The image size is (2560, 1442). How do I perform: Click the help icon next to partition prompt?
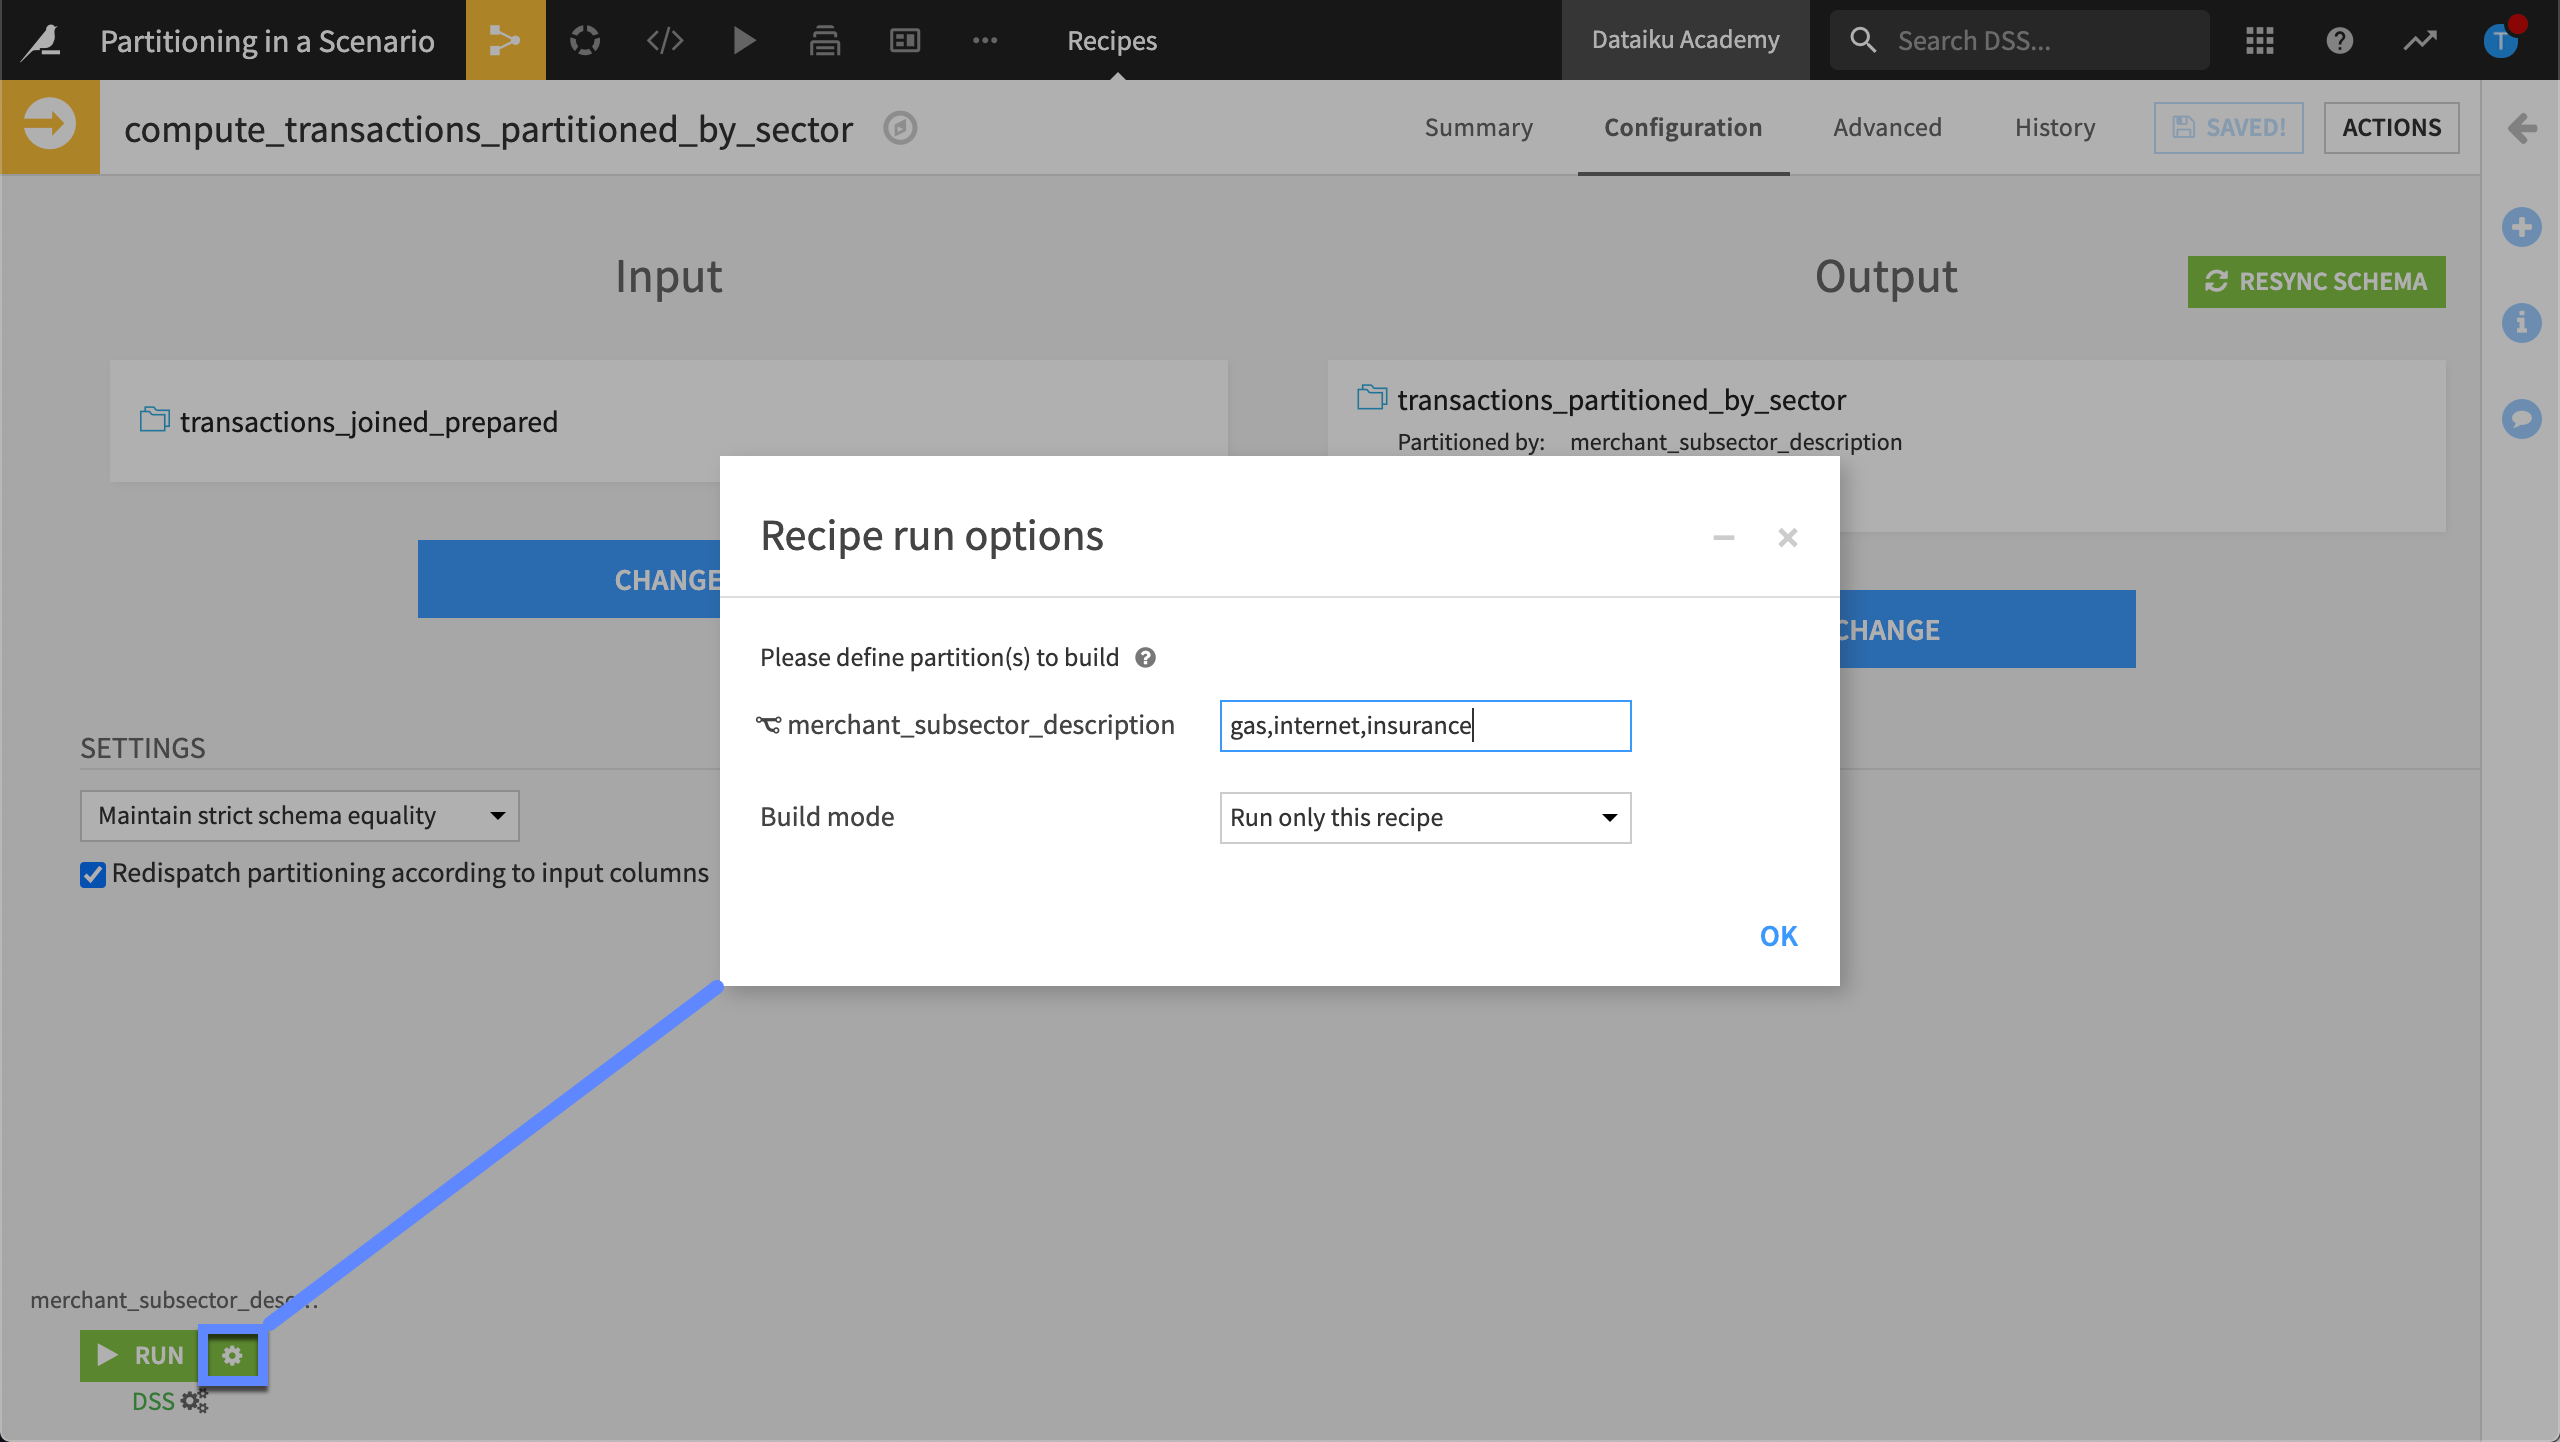pyautogui.click(x=1146, y=658)
